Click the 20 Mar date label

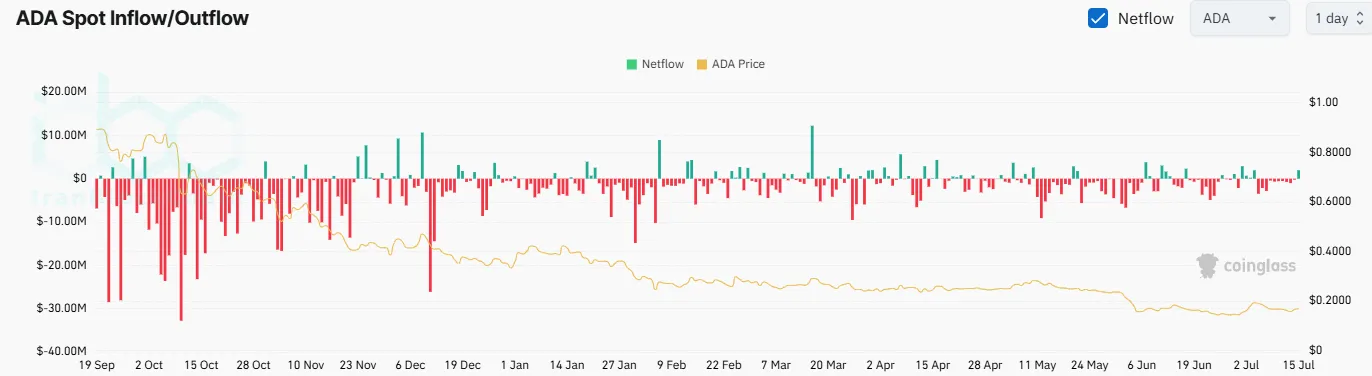[x=827, y=366]
